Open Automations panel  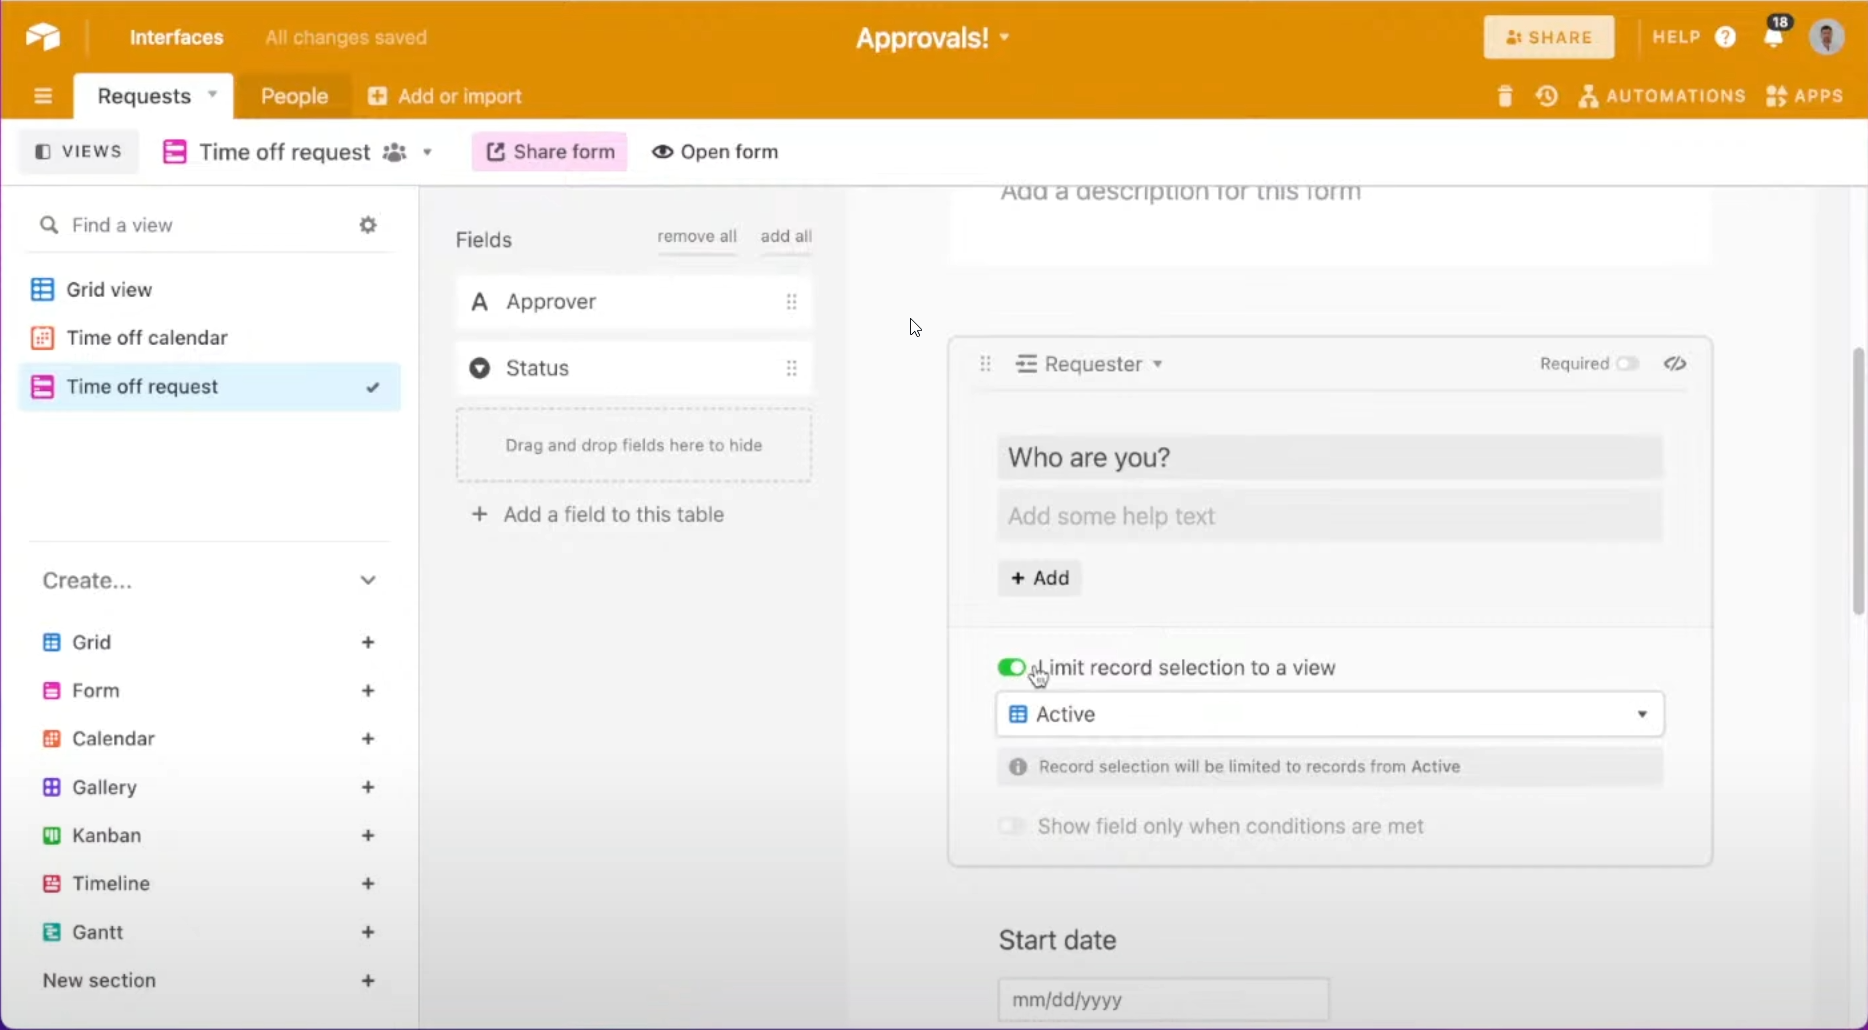pyautogui.click(x=1662, y=96)
